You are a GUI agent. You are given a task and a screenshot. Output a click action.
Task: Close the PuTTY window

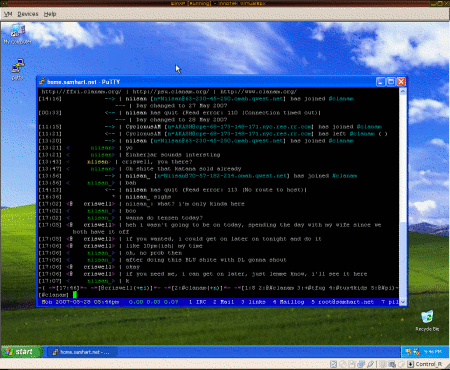pos(401,82)
